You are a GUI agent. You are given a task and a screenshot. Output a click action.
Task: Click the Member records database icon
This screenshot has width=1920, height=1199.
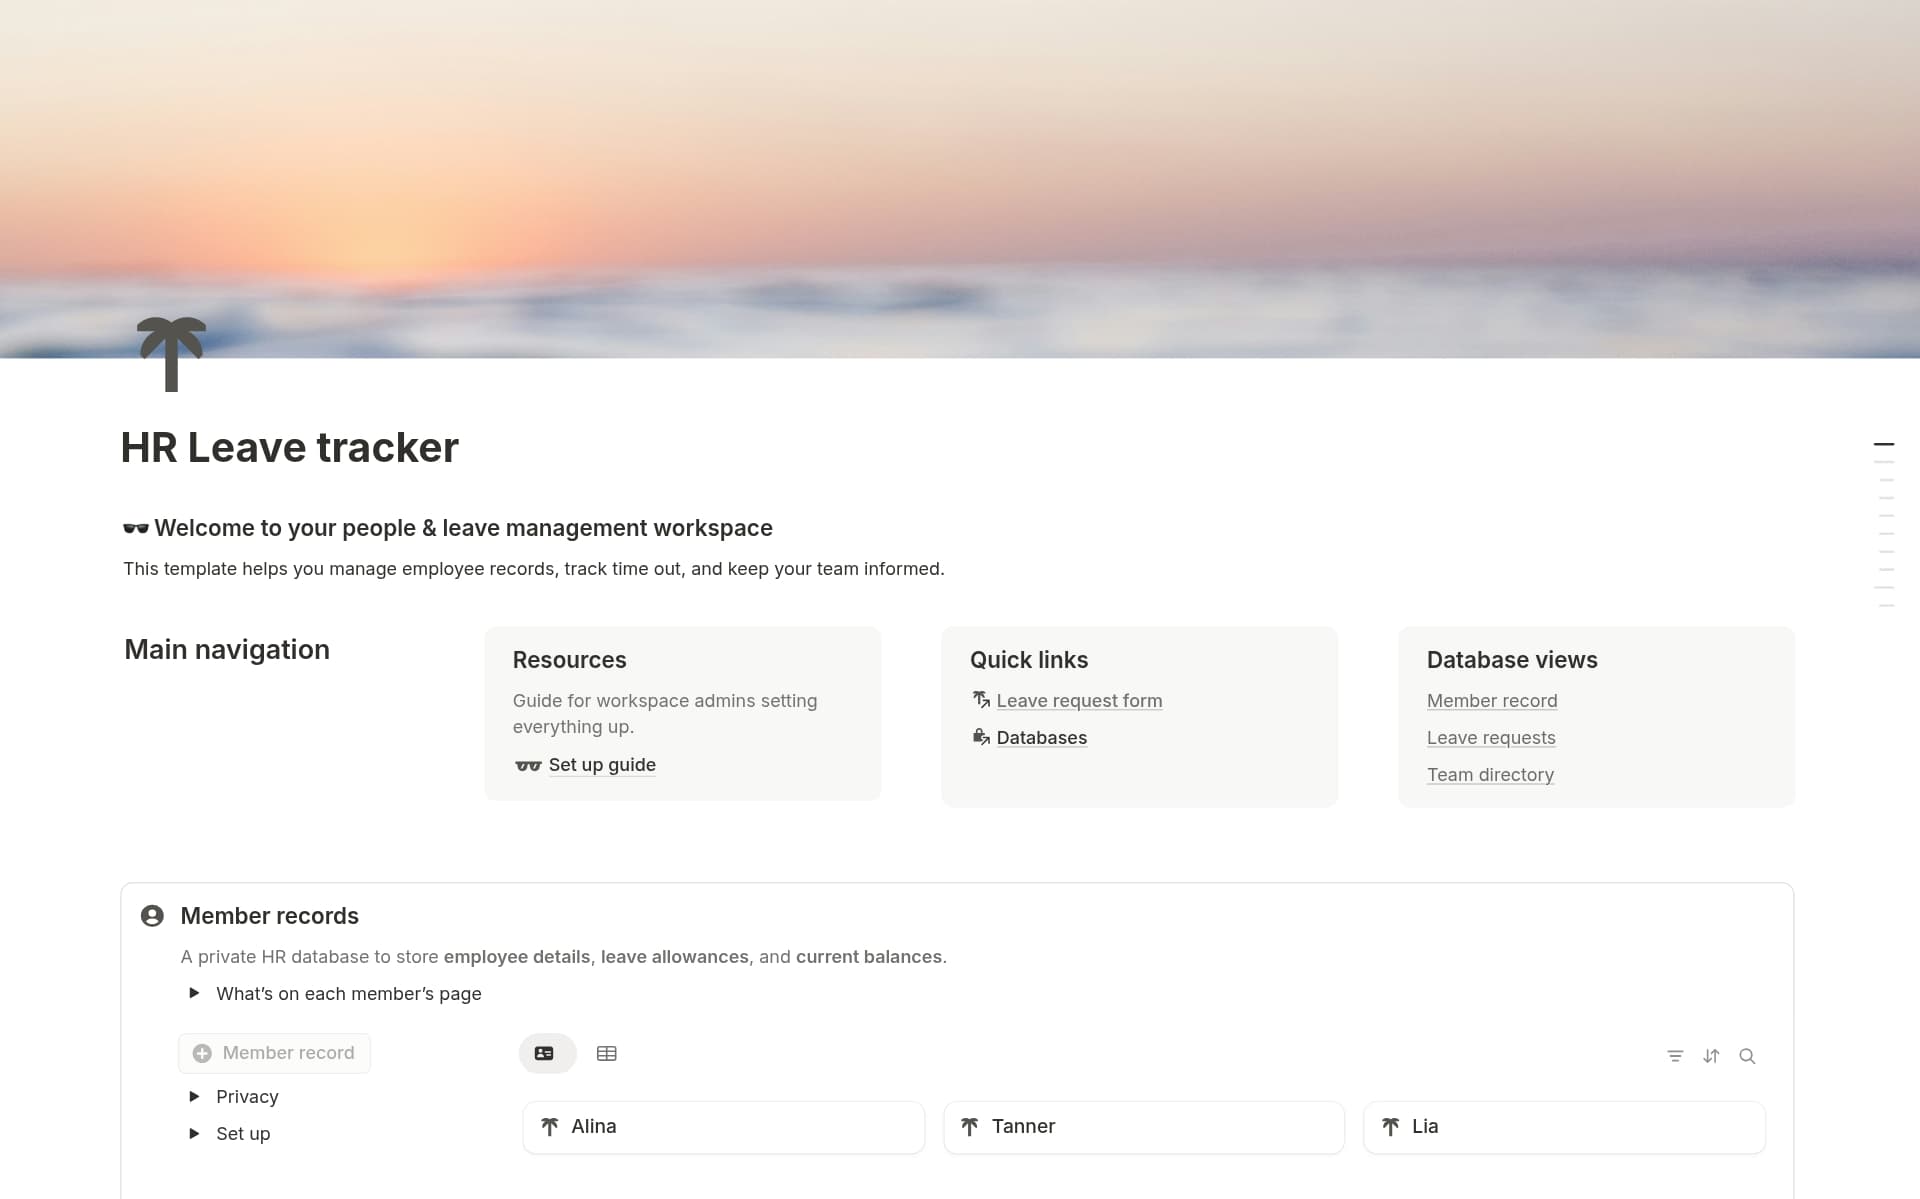pyautogui.click(x=152, y=915)
